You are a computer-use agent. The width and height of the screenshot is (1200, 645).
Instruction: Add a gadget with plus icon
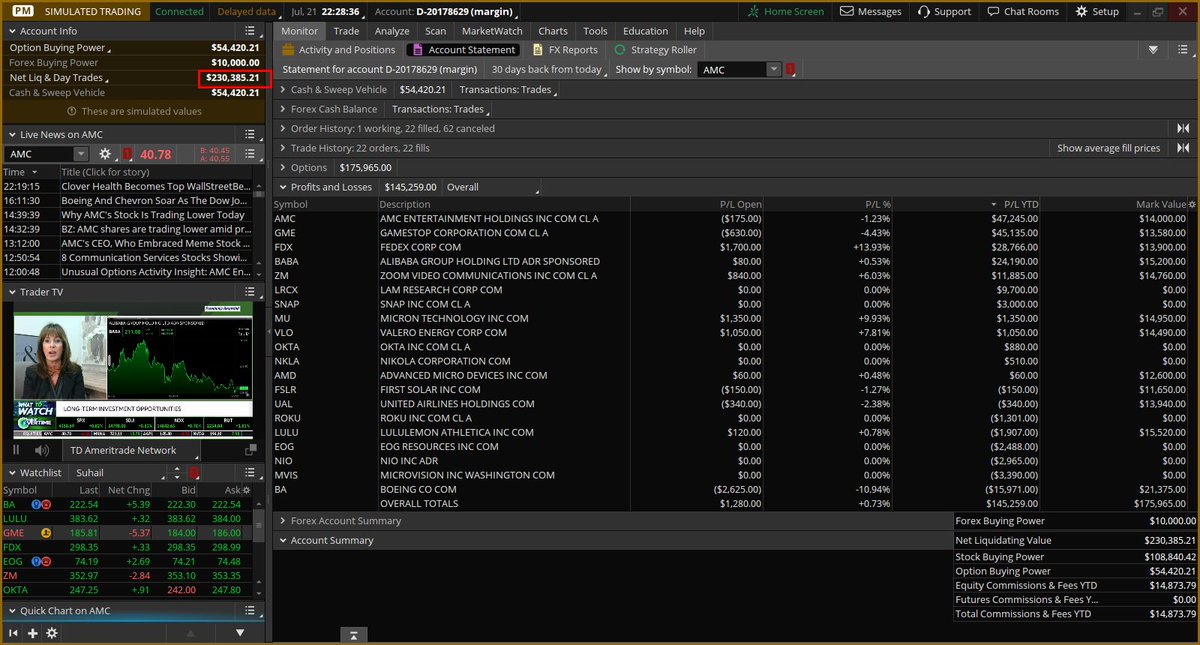[x=32, y=633]
